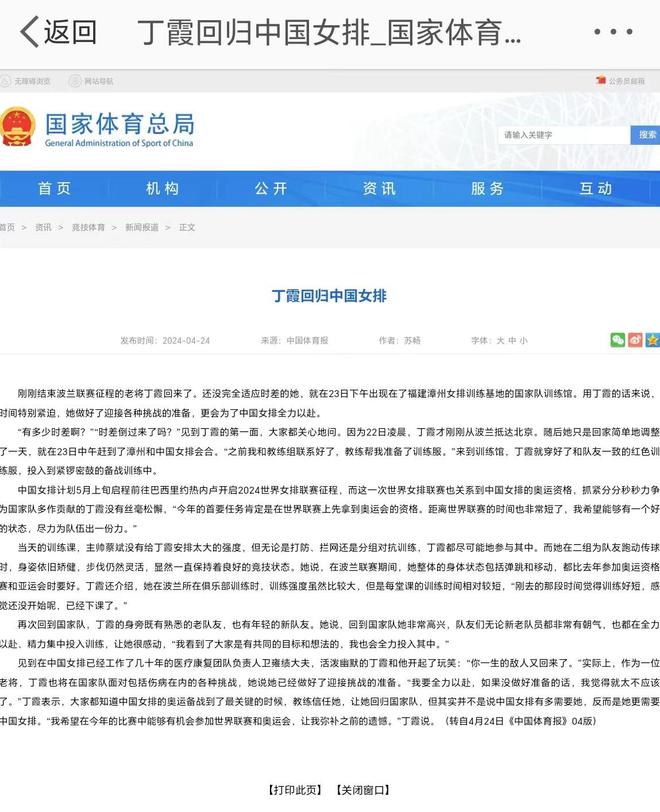
Task: Click the star favorite share icon
Action: coord(652,340)
